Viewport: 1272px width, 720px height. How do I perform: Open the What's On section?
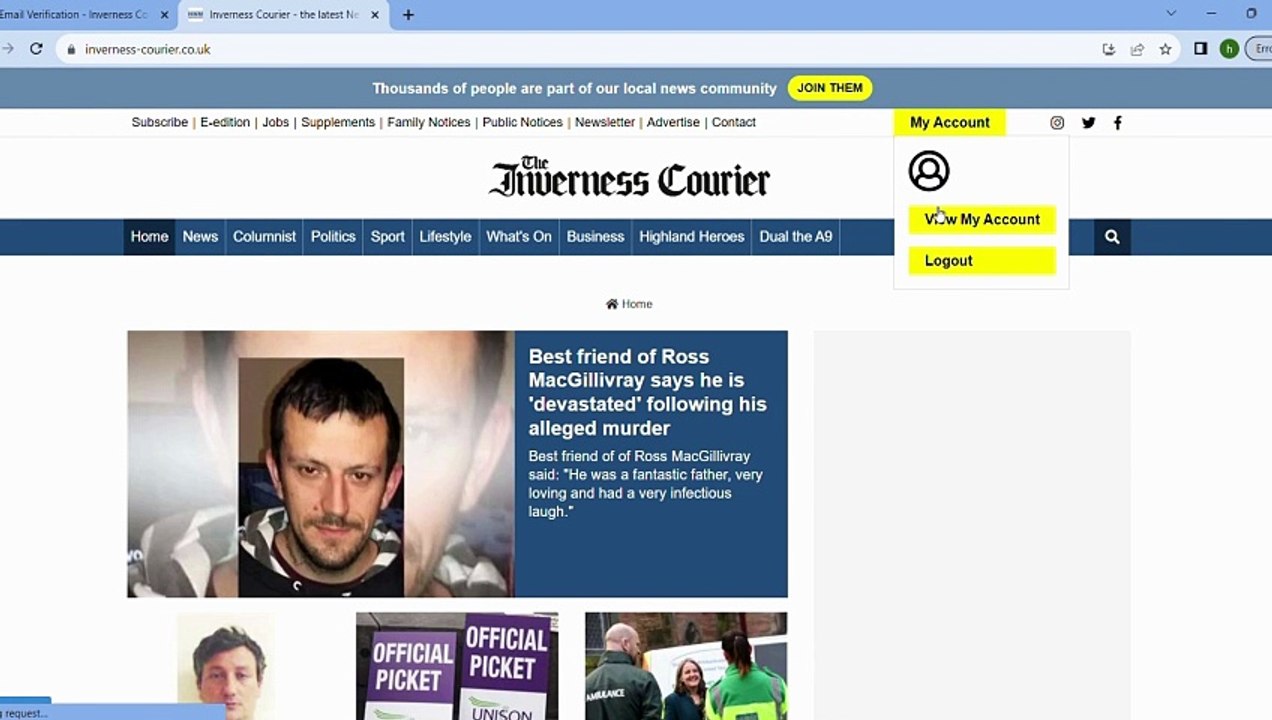(519, 237)
